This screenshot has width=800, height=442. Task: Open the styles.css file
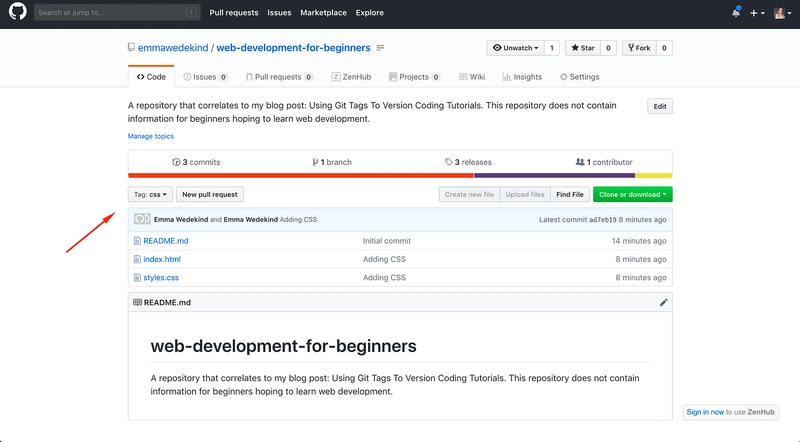(x=161, y=278)
